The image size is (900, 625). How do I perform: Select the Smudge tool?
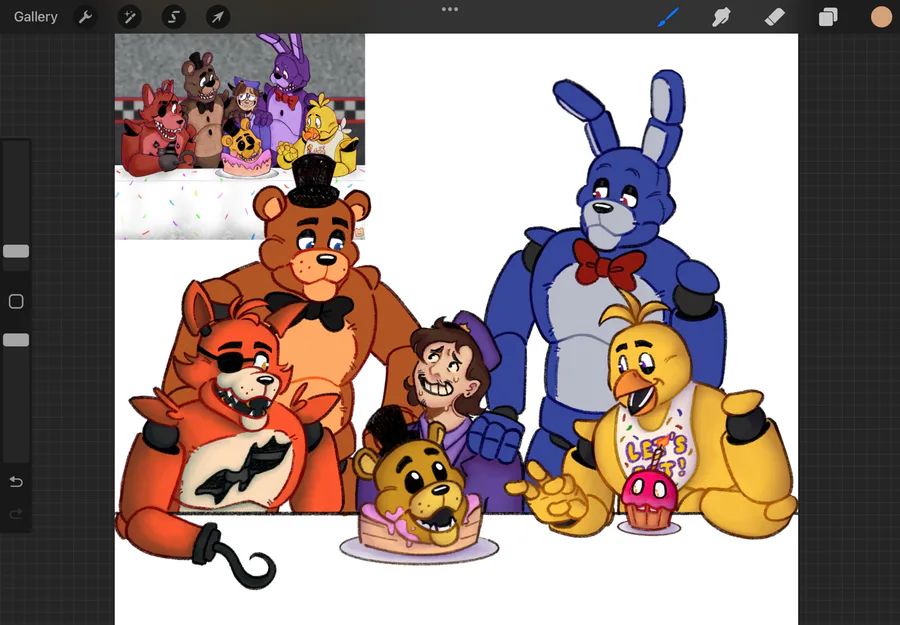click(721, 17)
